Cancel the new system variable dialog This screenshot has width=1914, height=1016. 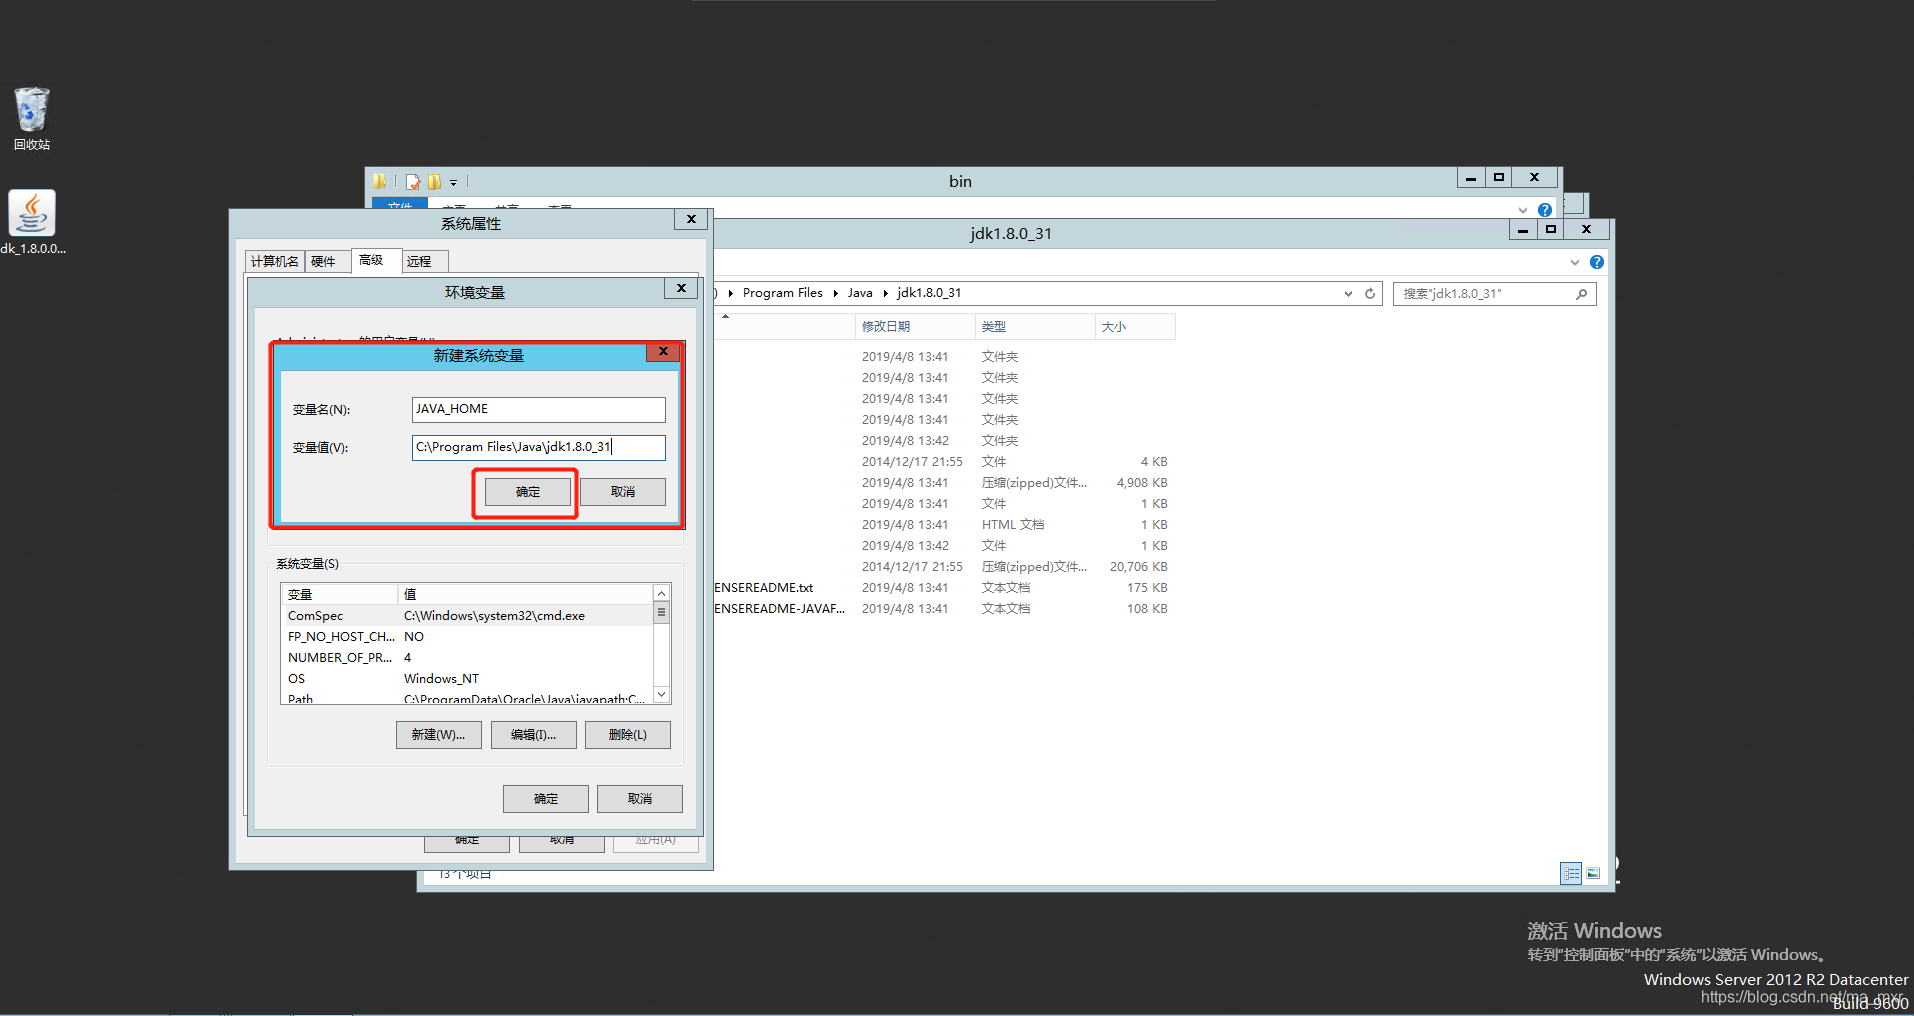tap(623, 492)
